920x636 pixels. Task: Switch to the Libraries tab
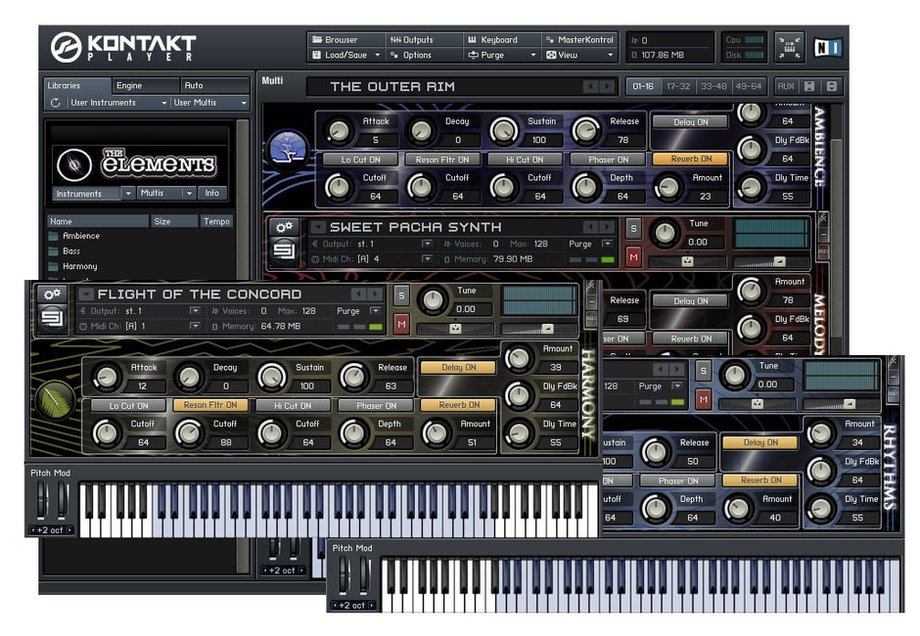pyautogui.click(x=77, y=86)
